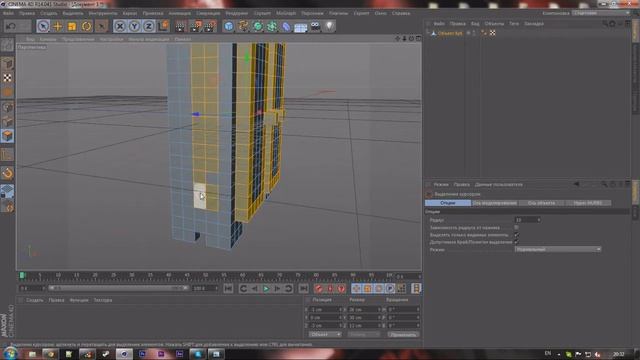
Task: Open the File menu in main menu bar
Action: click(8, 13)
